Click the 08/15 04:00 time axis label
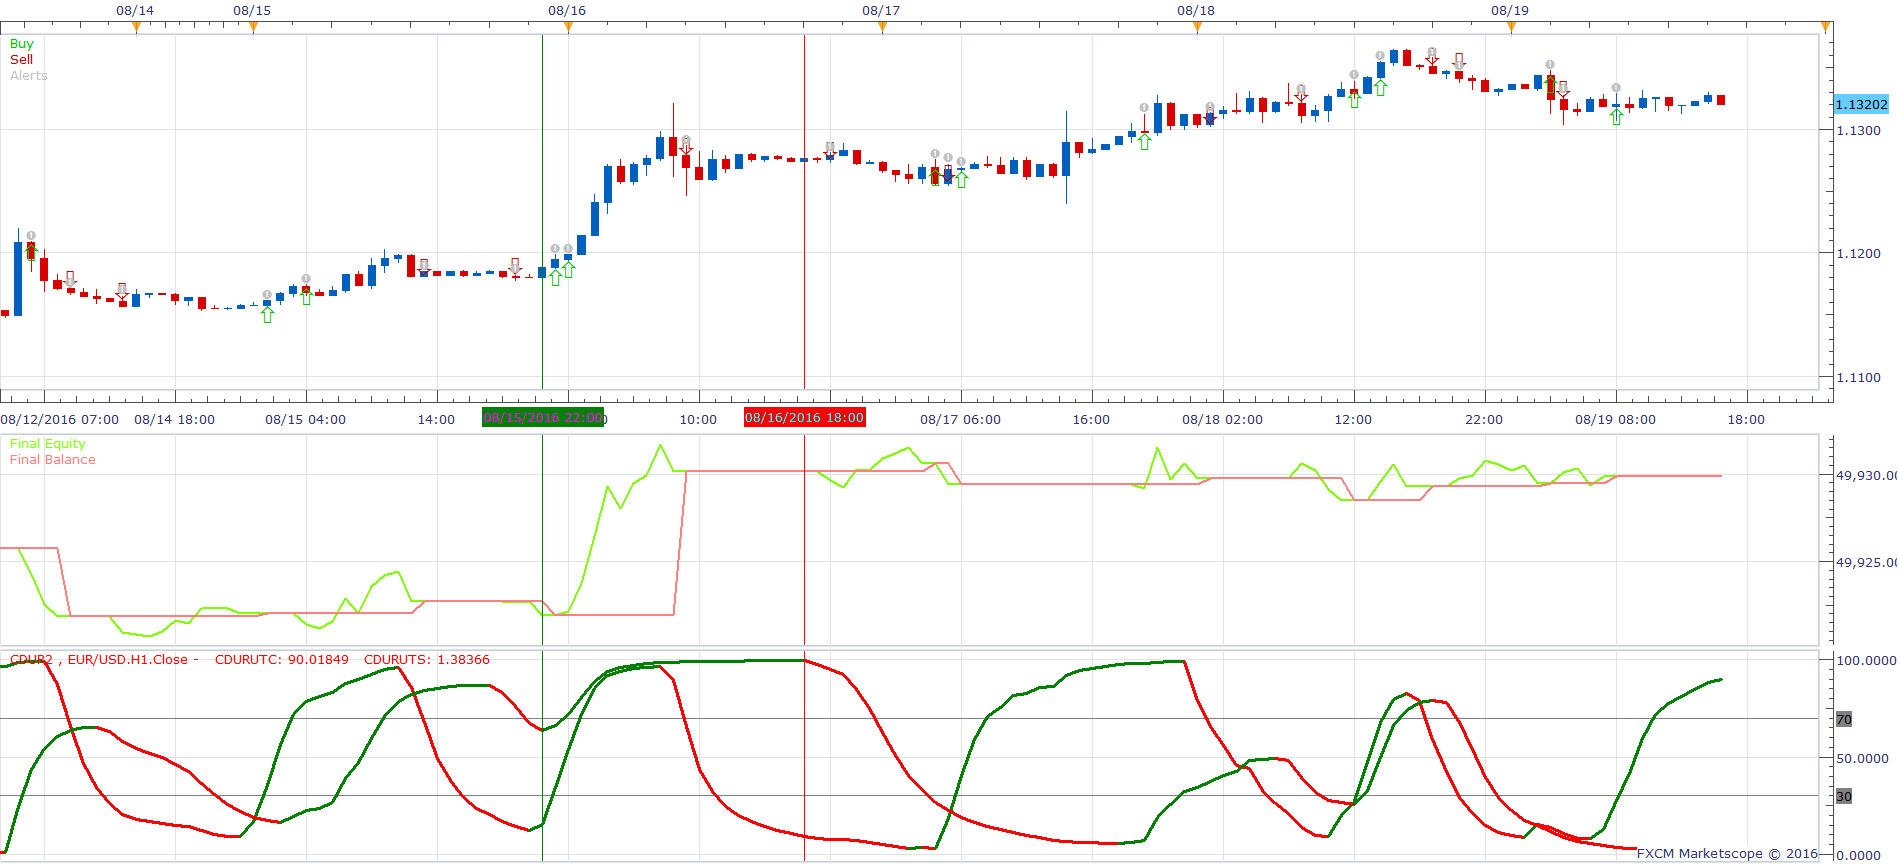1899x864 pixels. tap(306, 420)
